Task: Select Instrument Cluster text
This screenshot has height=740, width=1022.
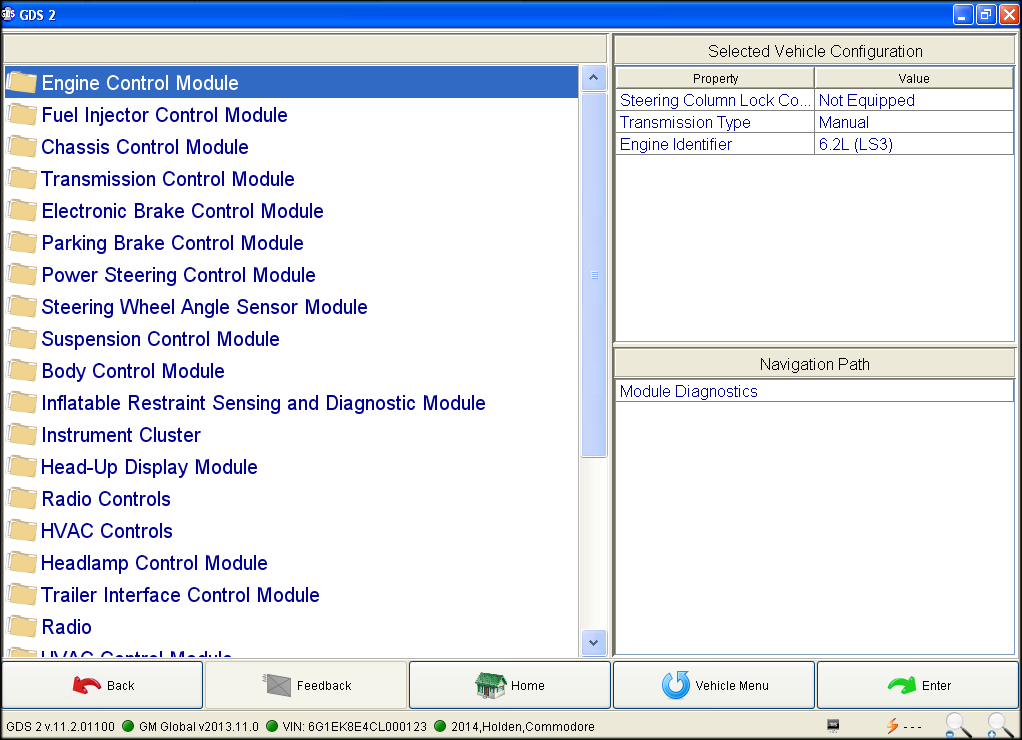Action: click(121, 434)
